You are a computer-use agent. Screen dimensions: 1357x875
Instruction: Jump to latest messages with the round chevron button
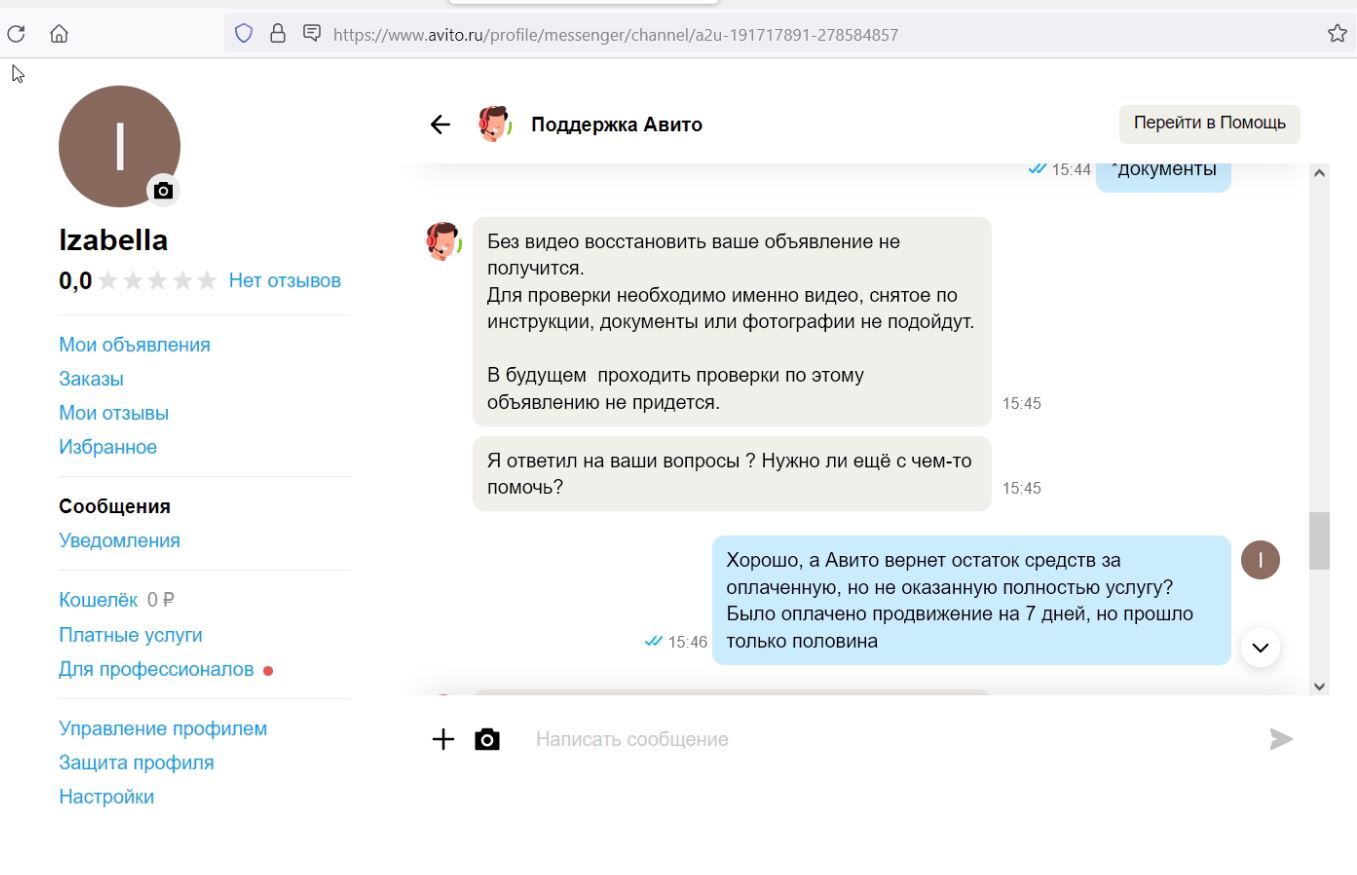[1260, 647]
